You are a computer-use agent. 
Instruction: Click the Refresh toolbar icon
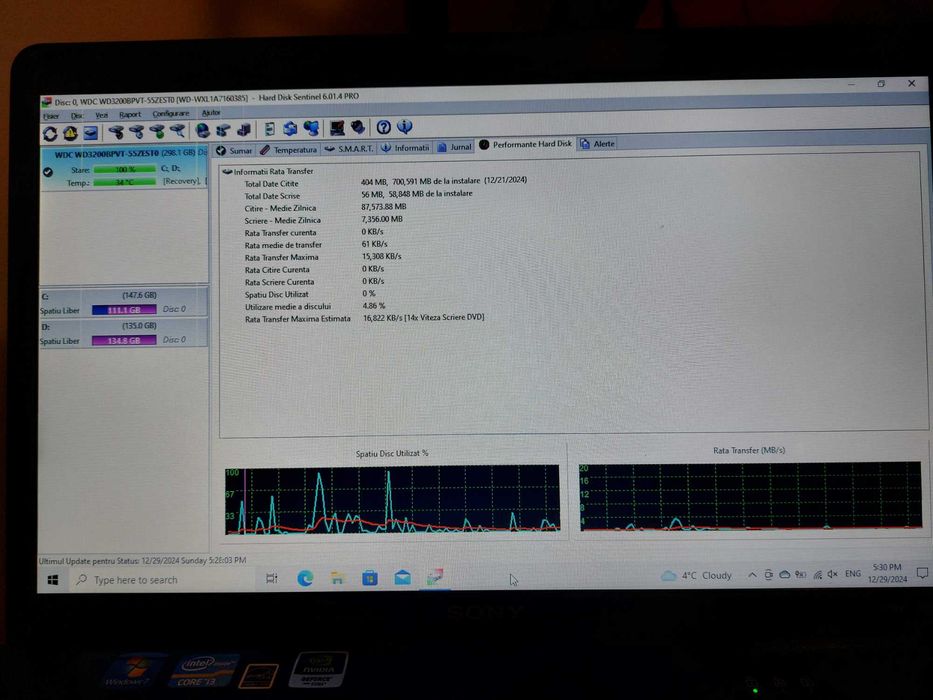(50, 134)
